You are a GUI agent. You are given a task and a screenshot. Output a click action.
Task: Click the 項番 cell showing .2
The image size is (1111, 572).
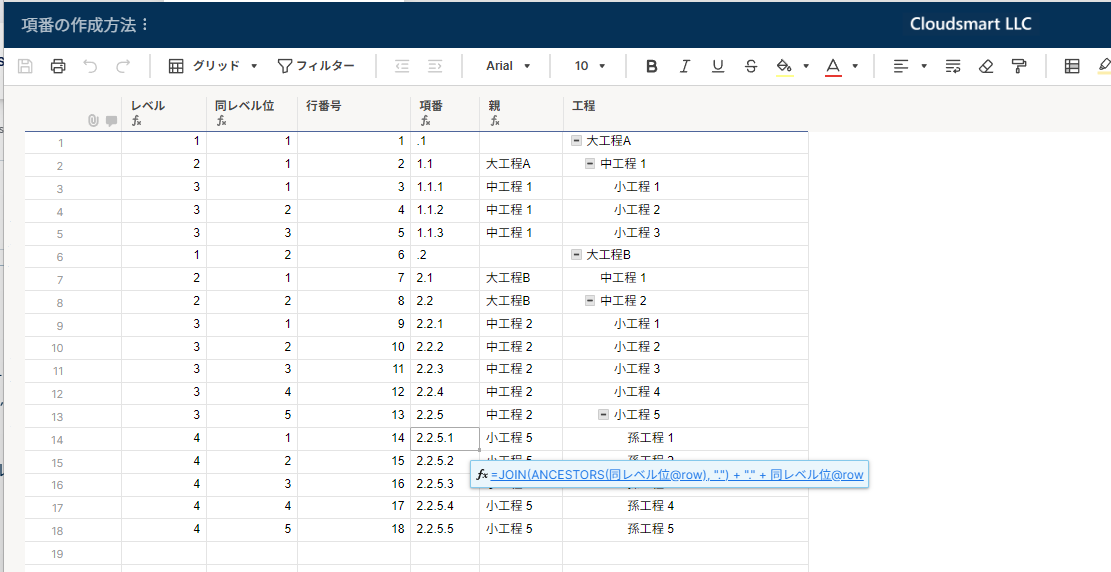tap(445, 255)
